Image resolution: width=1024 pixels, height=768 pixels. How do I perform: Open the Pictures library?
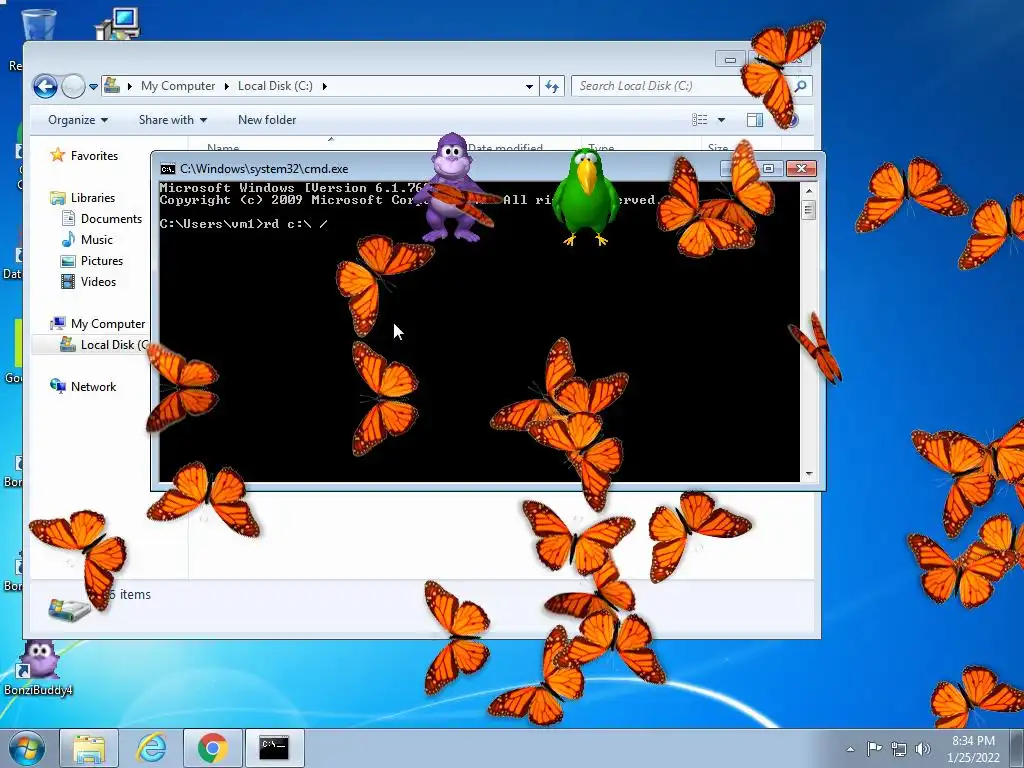[x=102, y=261]
